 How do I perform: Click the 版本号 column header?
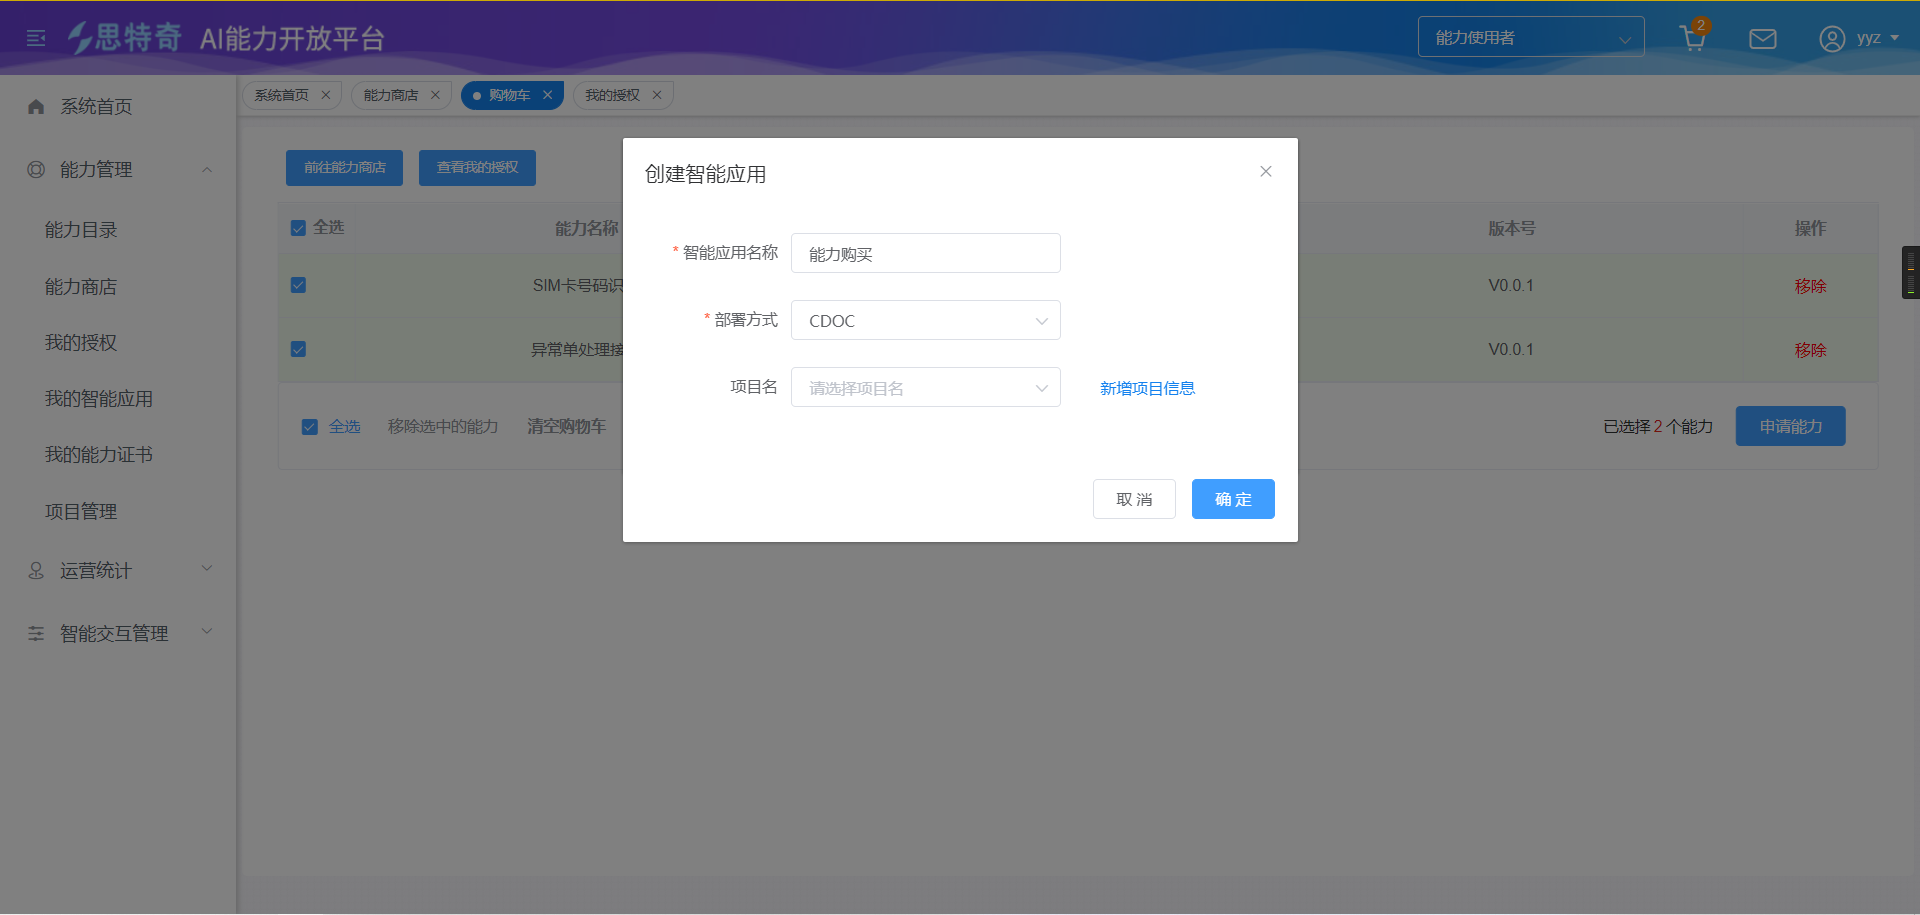[x=1511, y=228]
